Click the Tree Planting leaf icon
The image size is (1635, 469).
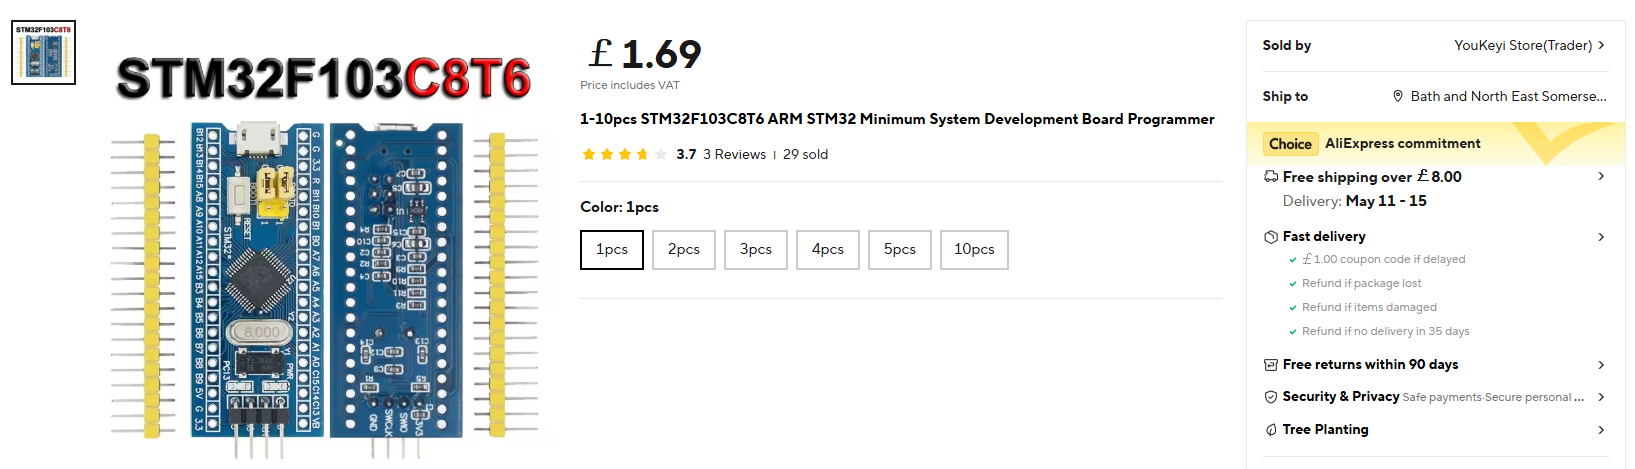click(x=1271, y=430)
